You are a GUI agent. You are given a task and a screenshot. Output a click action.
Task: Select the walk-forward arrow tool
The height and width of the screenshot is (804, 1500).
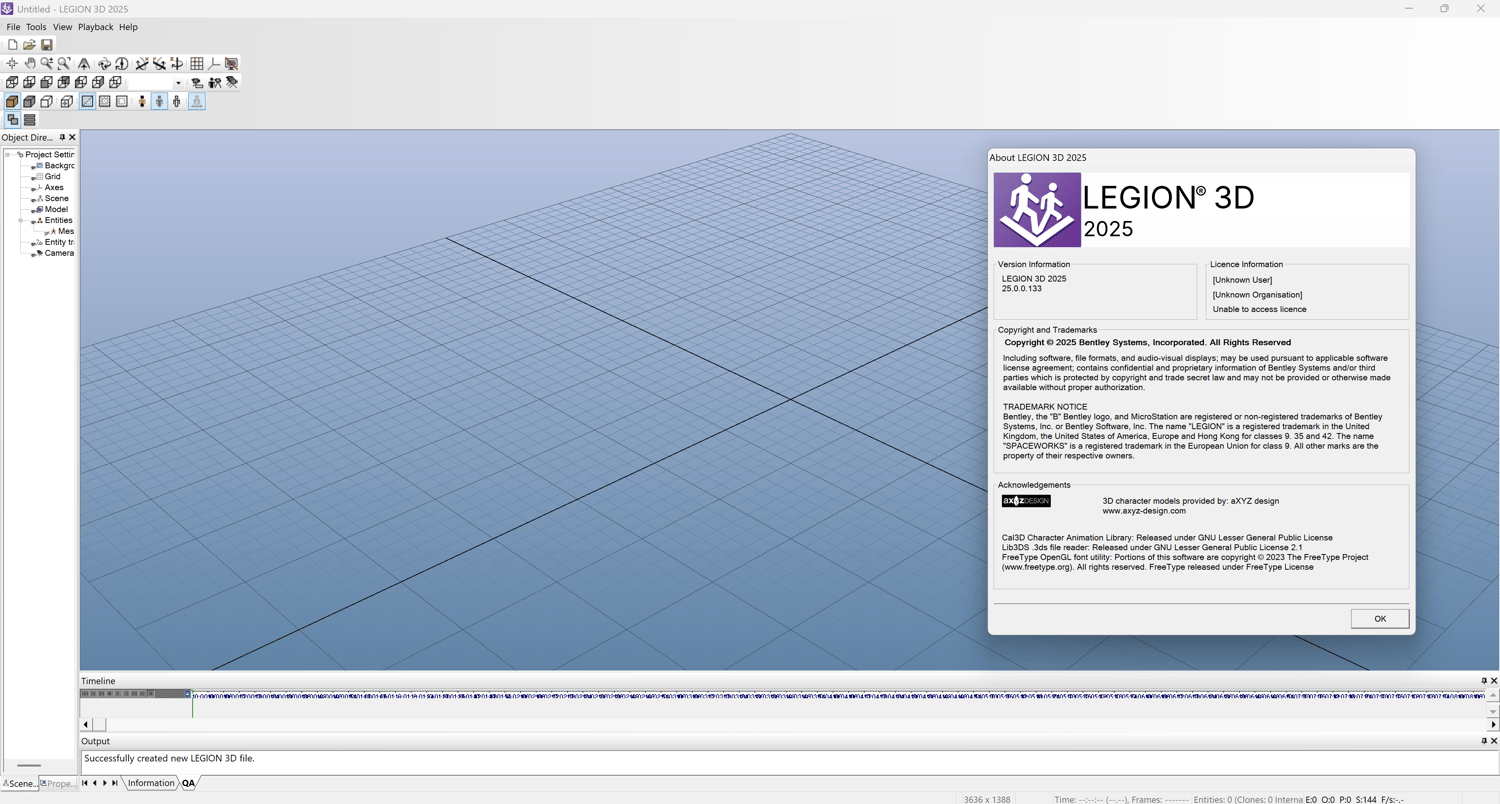pos(84,64)
